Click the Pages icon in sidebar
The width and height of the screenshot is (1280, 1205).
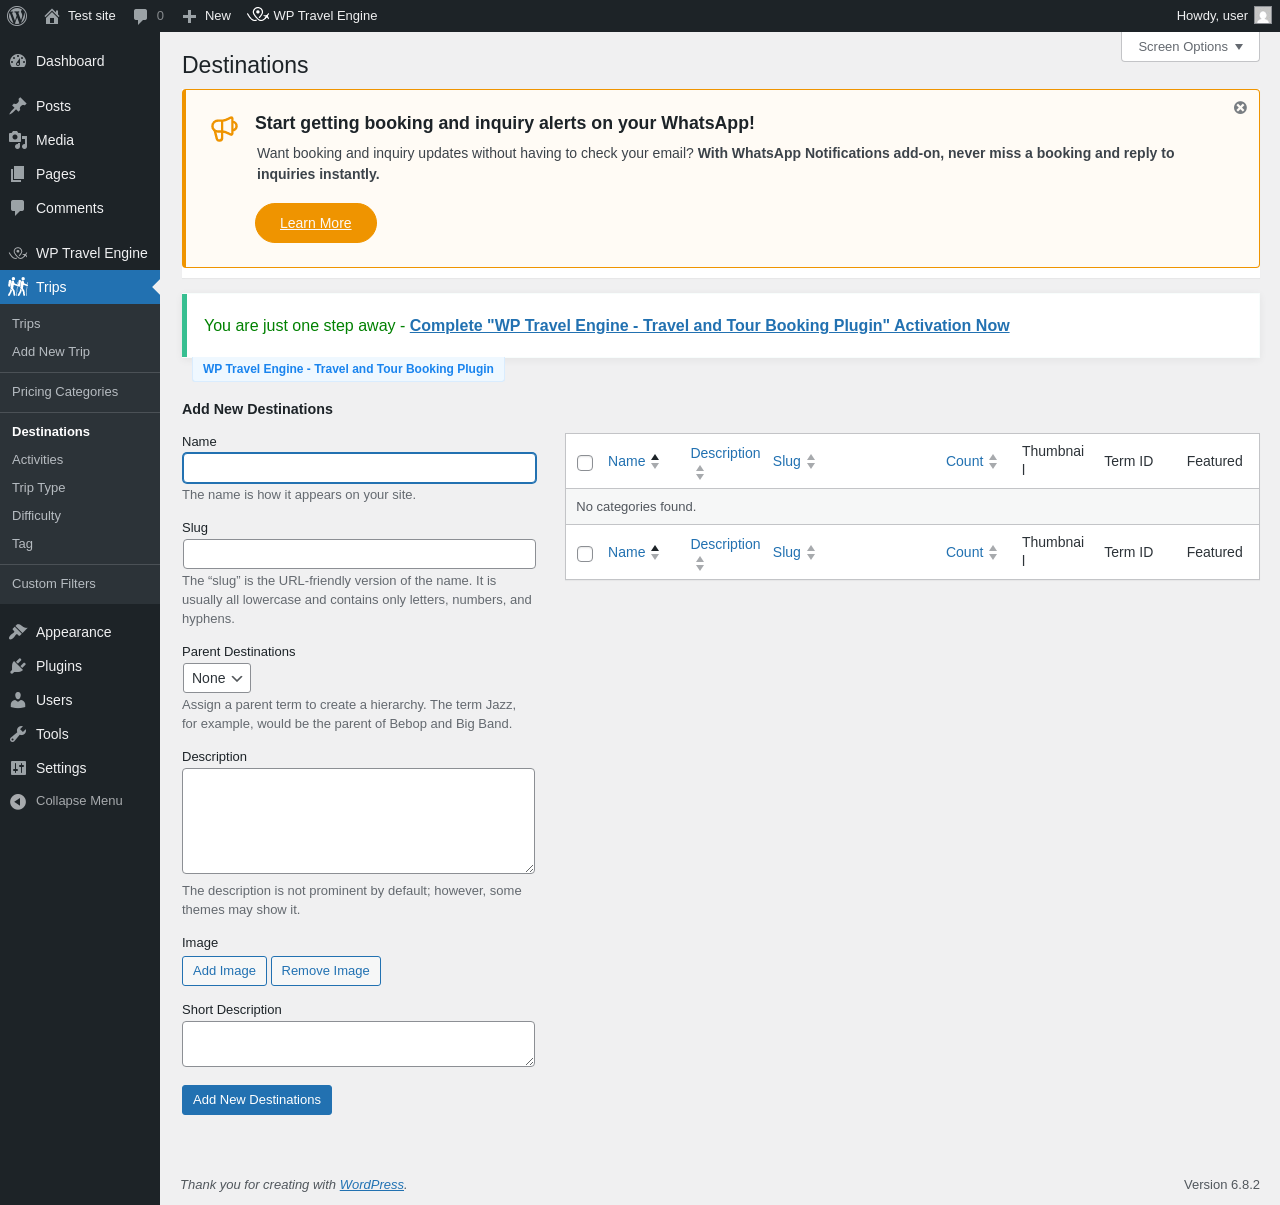tap(18, 174)
